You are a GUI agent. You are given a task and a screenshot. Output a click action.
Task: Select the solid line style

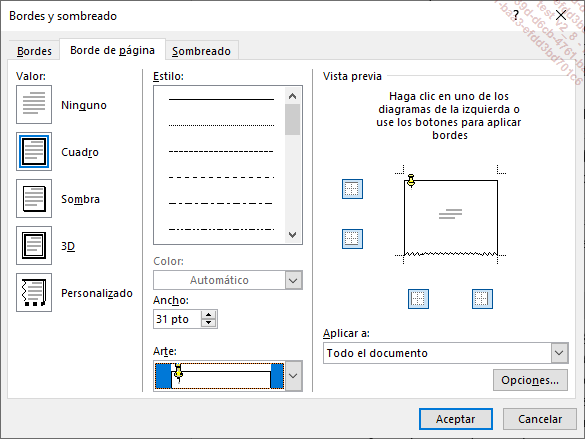(221, 99)
